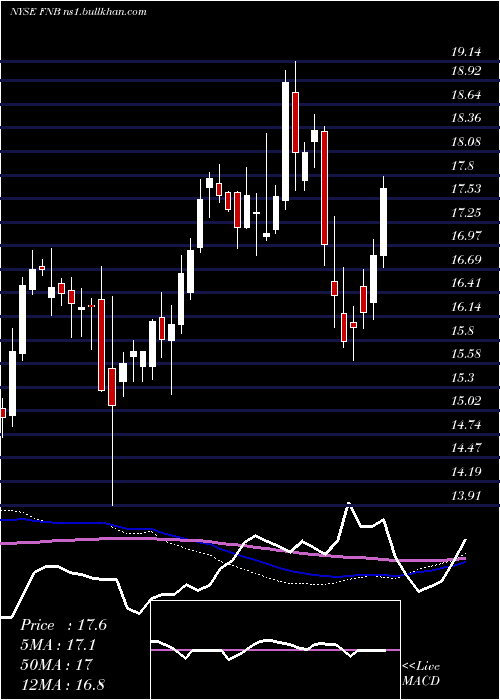Click the MACD inset chart box

275,650
